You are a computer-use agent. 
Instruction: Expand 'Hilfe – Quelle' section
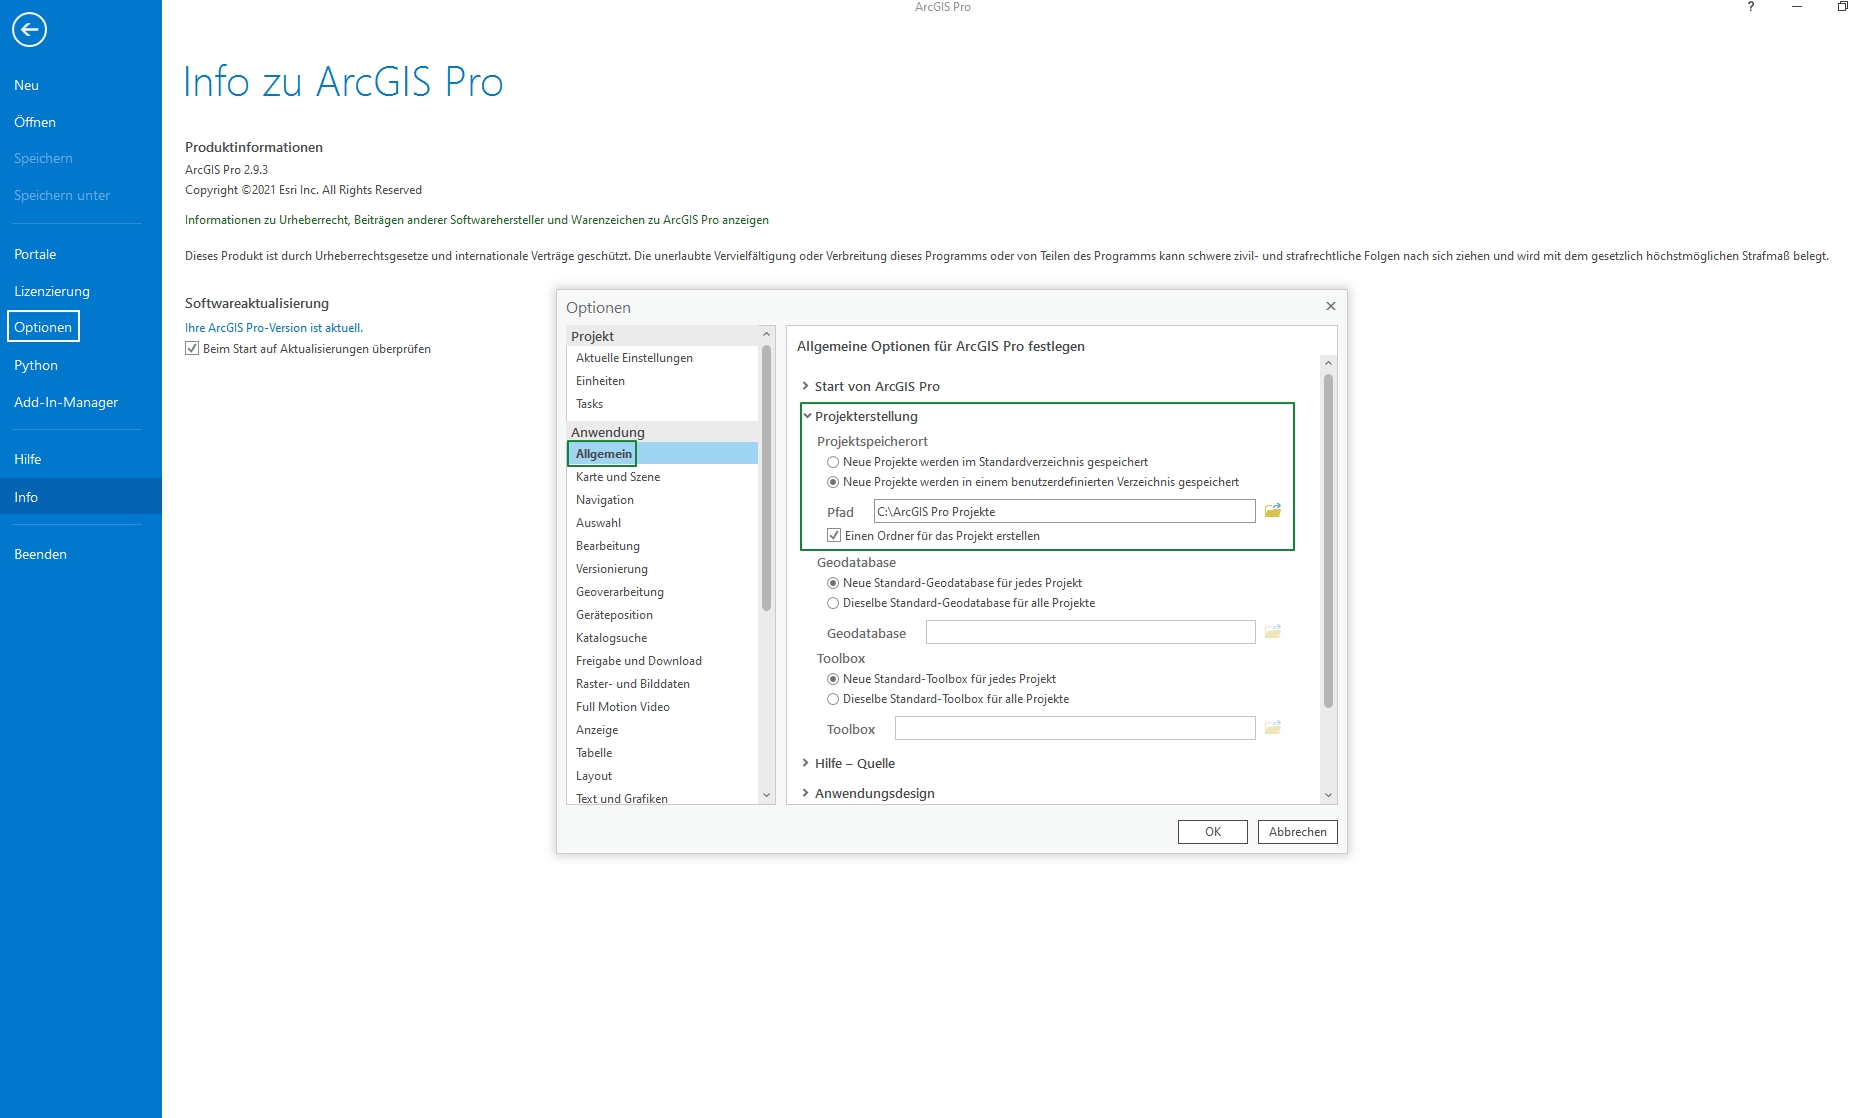[806, 763]
